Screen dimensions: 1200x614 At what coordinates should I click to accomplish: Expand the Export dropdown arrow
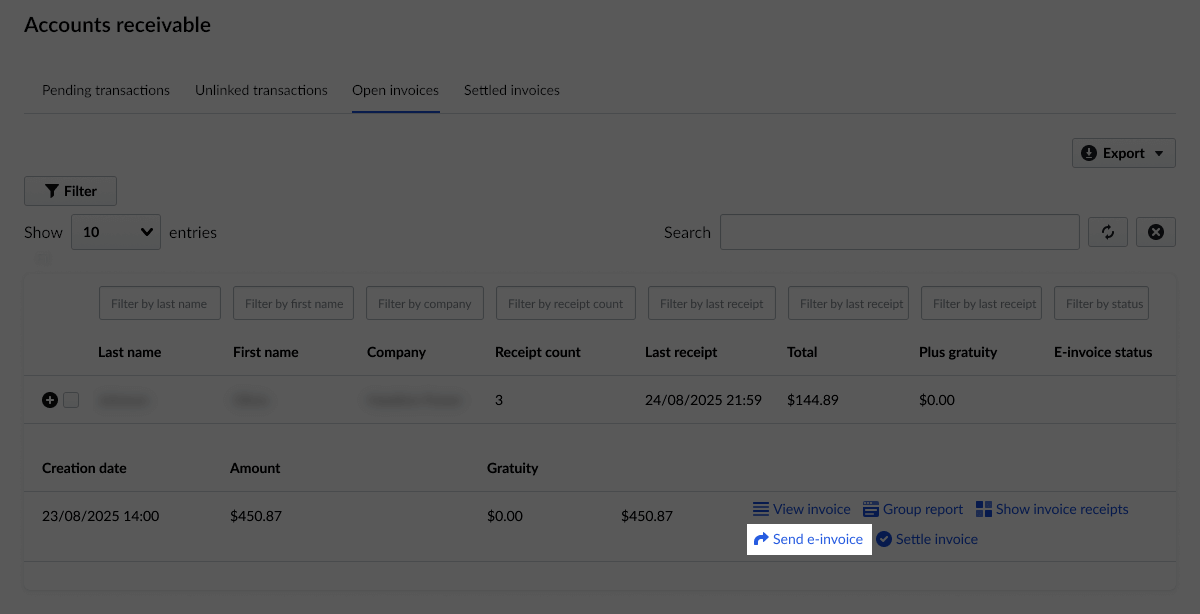click(1160, 152)
